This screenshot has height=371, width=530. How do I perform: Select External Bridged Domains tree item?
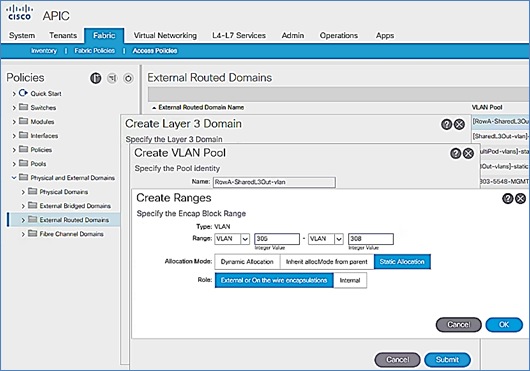pos(75,206)
